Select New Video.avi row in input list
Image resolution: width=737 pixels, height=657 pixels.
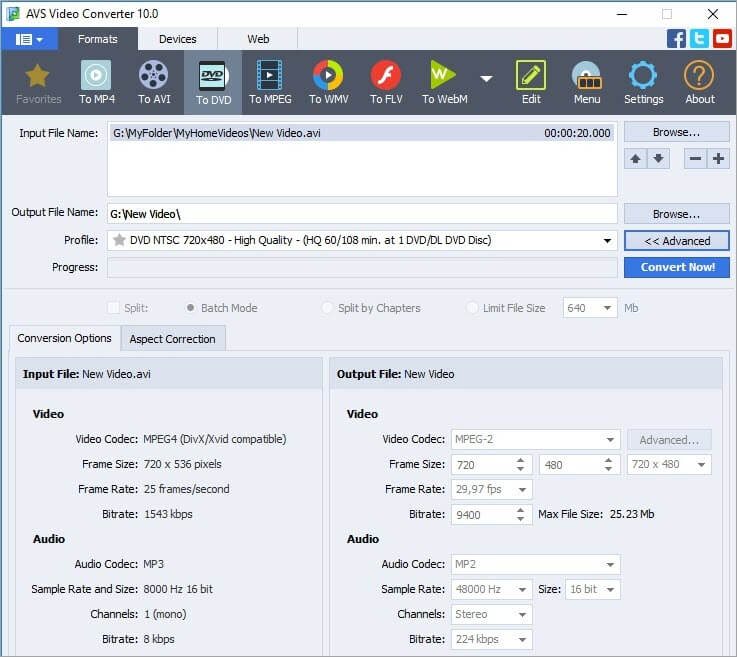[x=362, y=133]
